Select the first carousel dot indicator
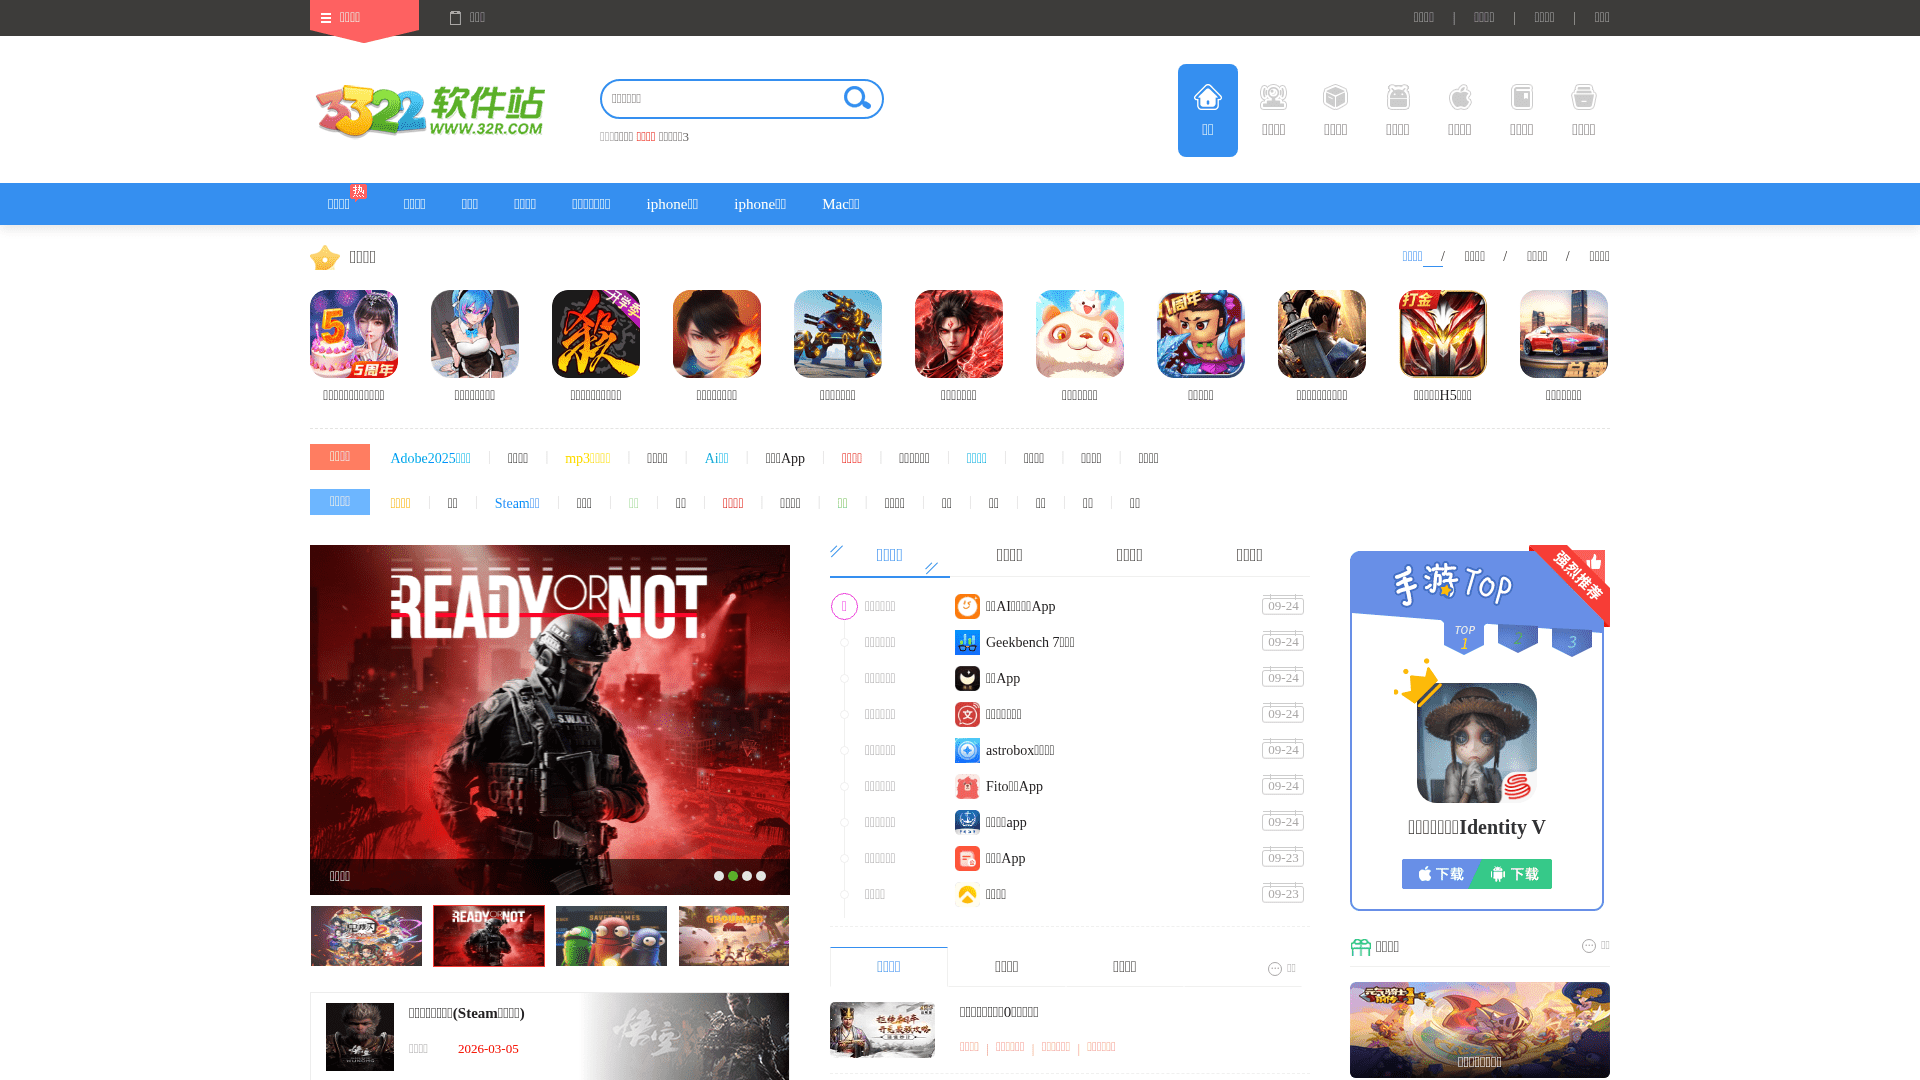1920x1080 pixels. click(x=719, y=876)
